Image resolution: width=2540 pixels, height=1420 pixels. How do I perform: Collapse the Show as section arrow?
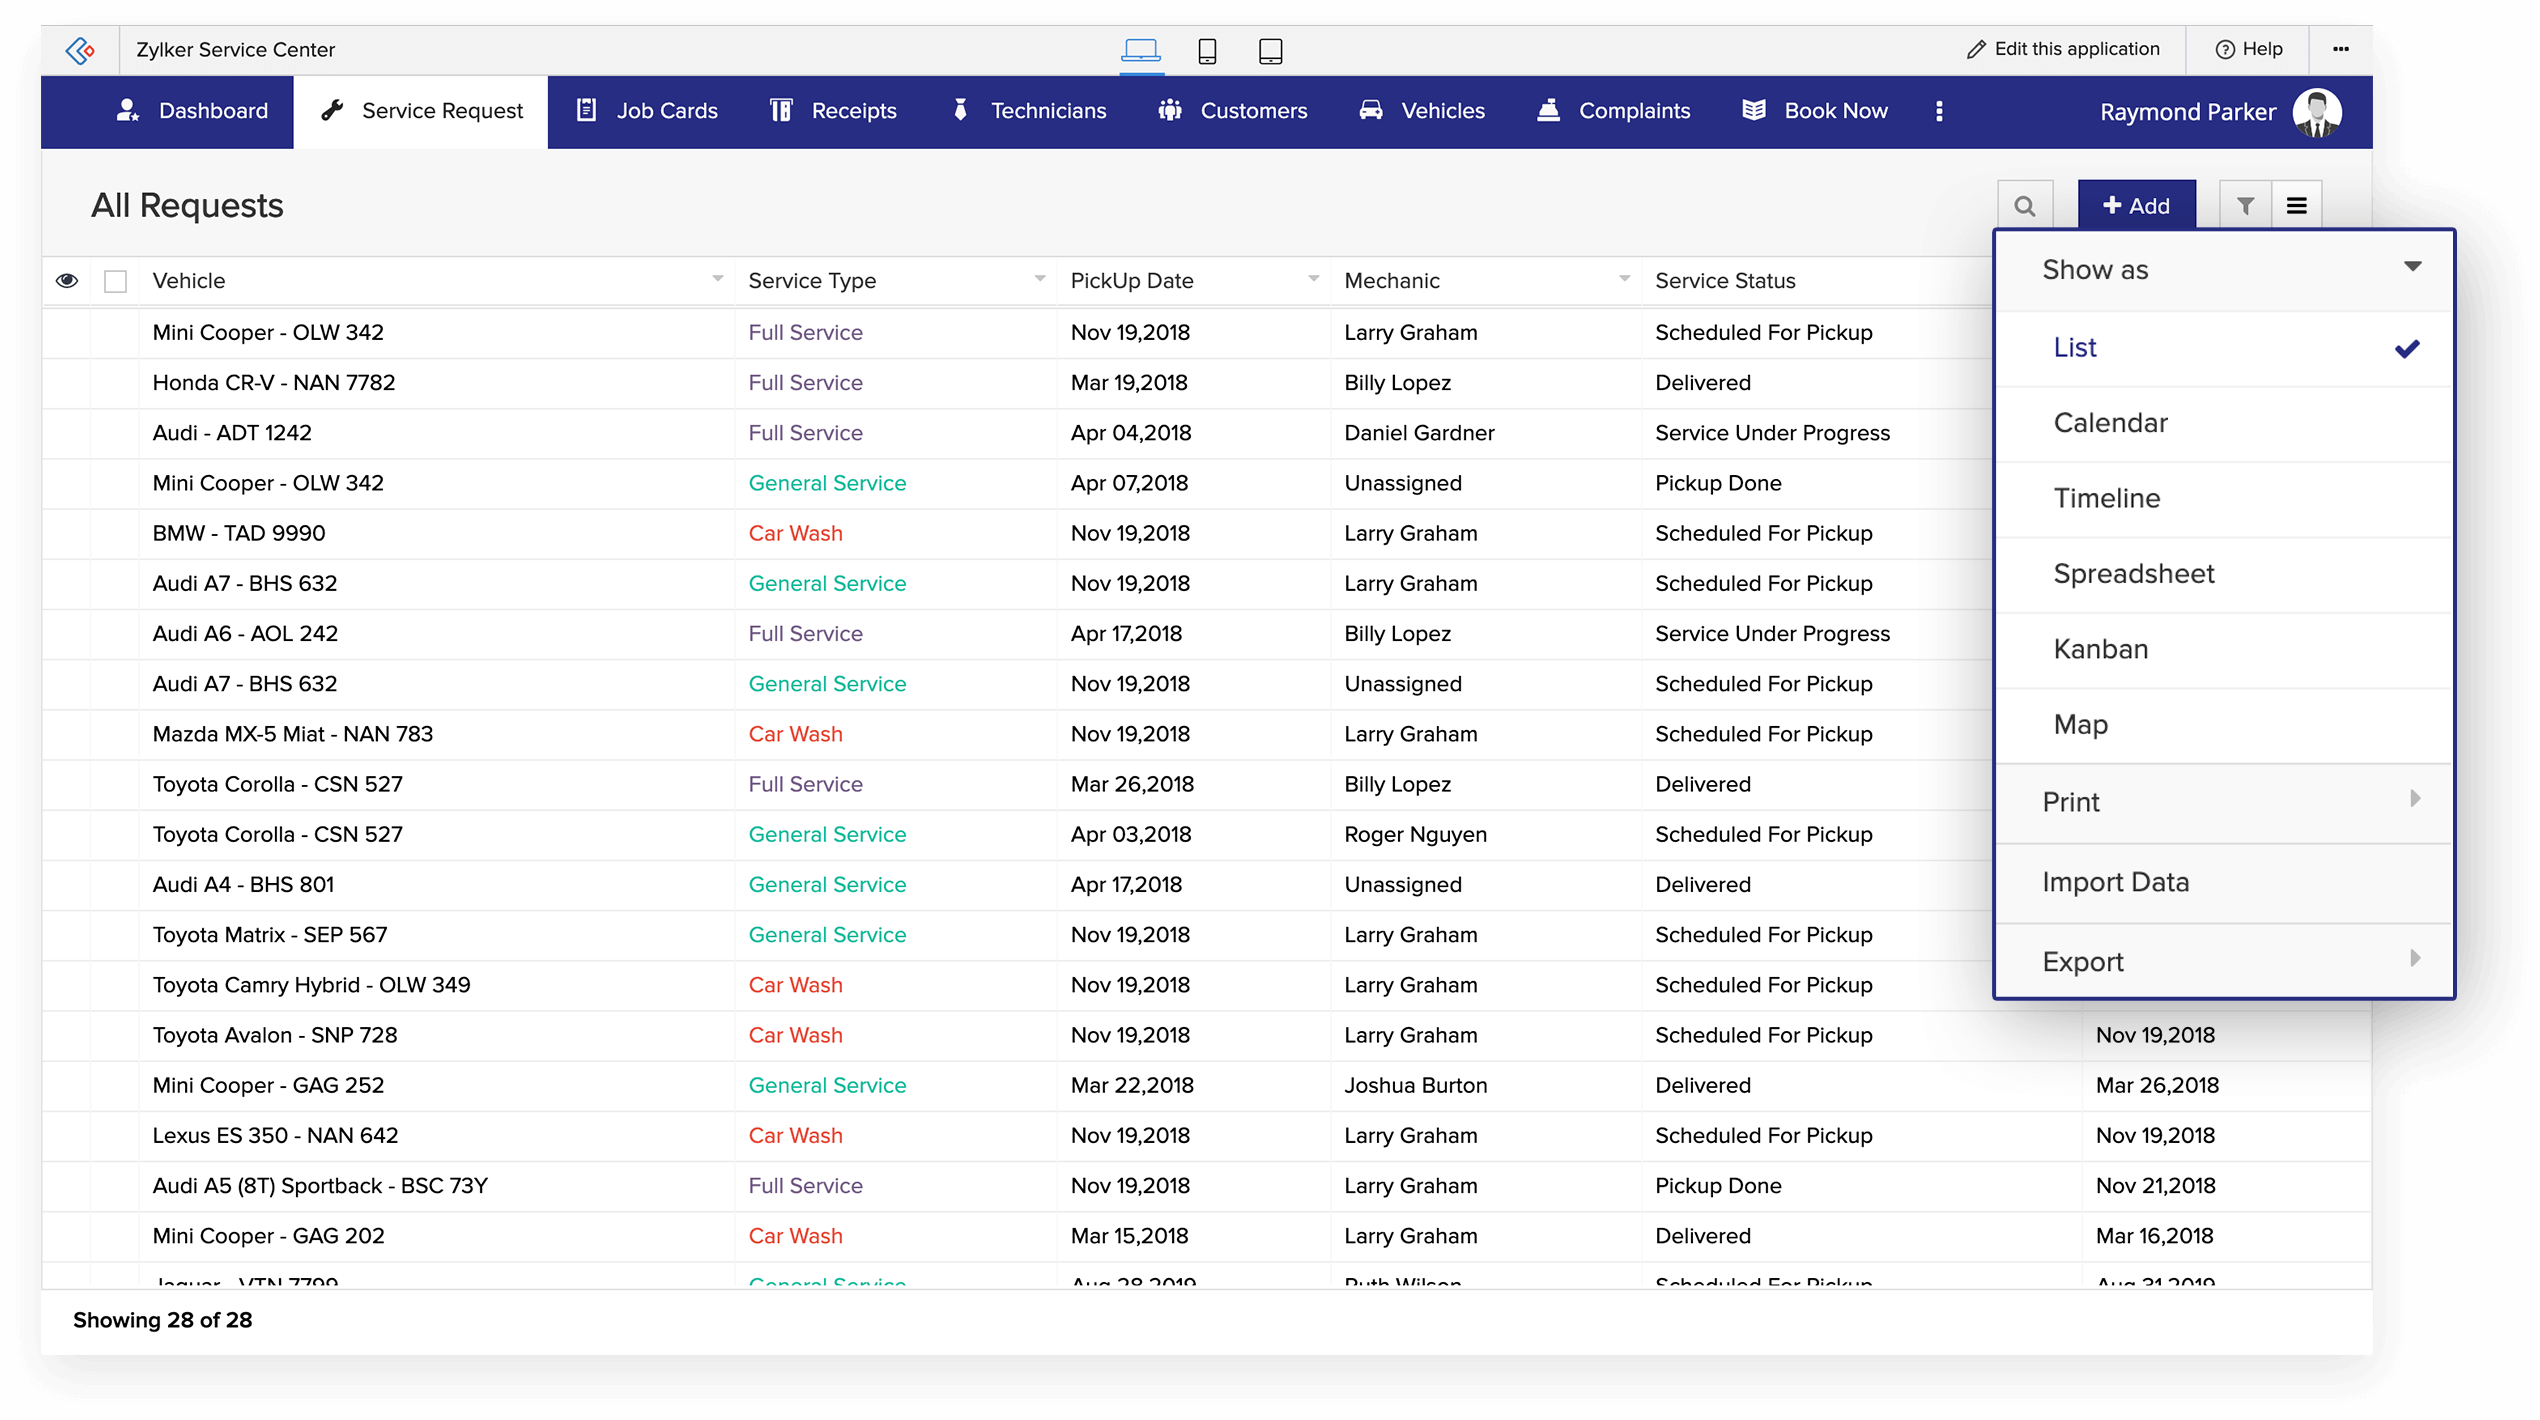point(2412,267)
